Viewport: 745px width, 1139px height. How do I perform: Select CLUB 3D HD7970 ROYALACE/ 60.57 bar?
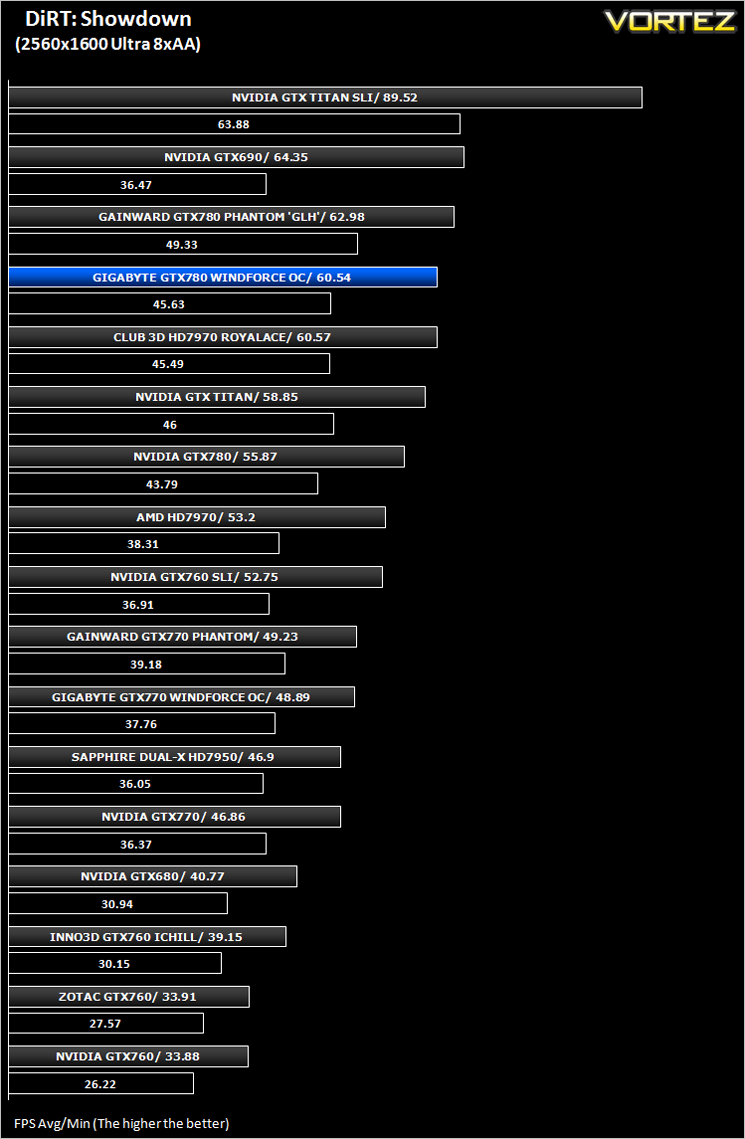(223, 337)
